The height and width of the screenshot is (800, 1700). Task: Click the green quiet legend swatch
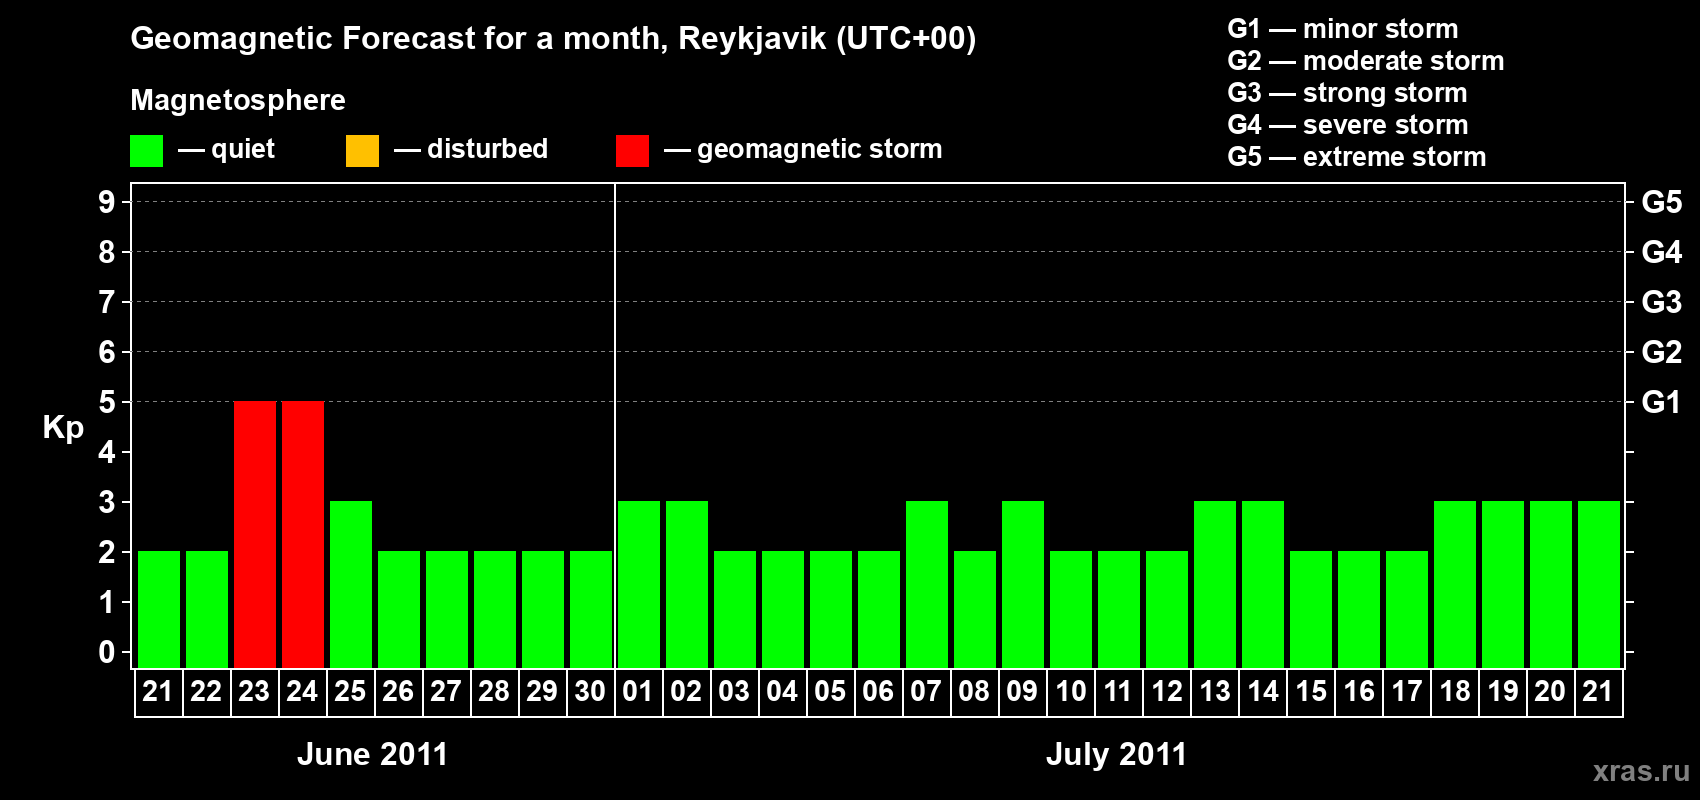pos(146,151)
